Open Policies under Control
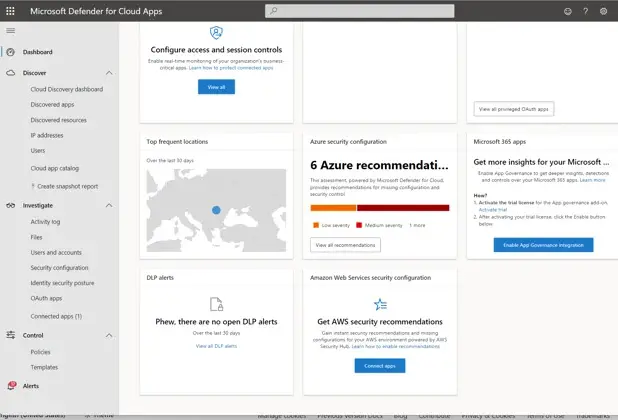This screenshot has width=618, height=420. coord(40,352)
